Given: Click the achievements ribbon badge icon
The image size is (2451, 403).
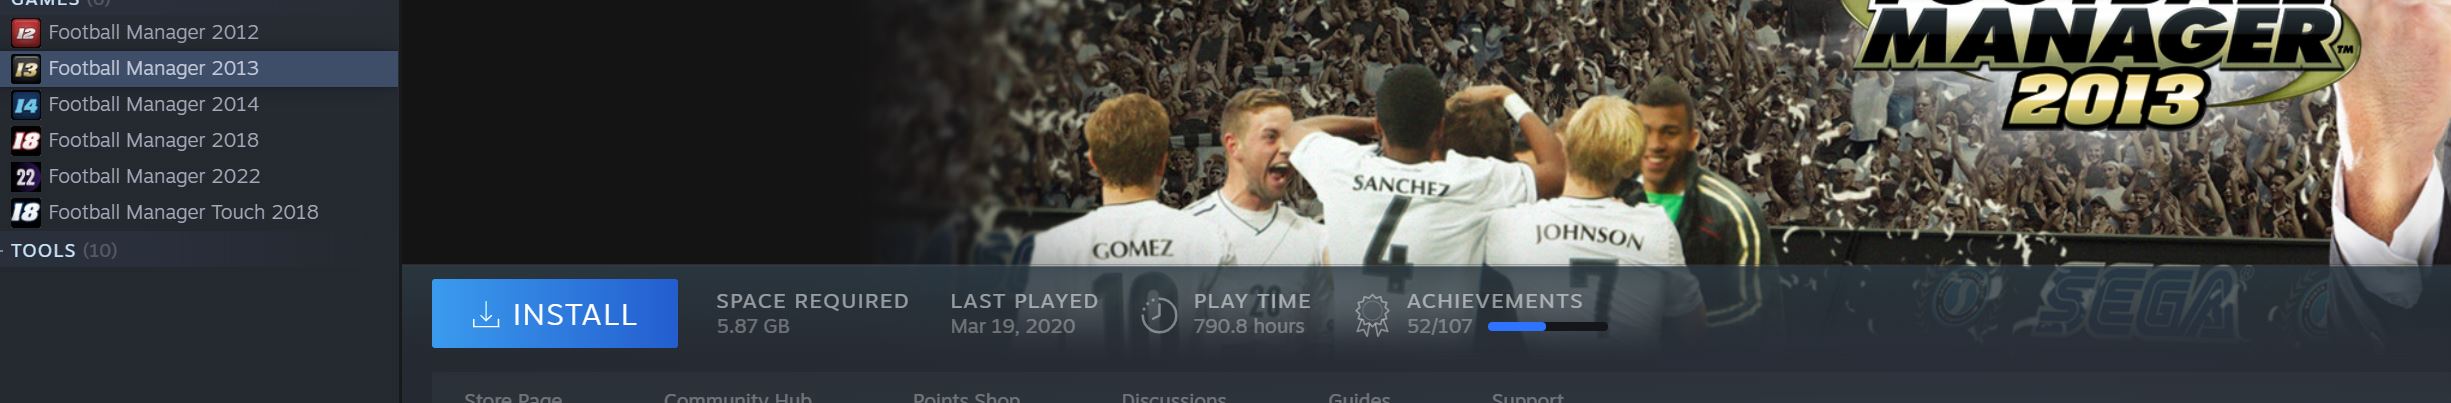Looking at the screenshot, I should (1372, 315).
